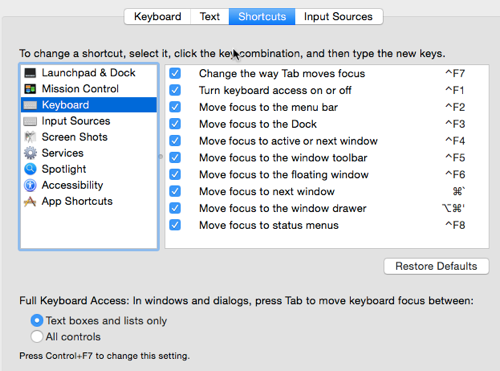Select the Move focus to status menus row

327,225
